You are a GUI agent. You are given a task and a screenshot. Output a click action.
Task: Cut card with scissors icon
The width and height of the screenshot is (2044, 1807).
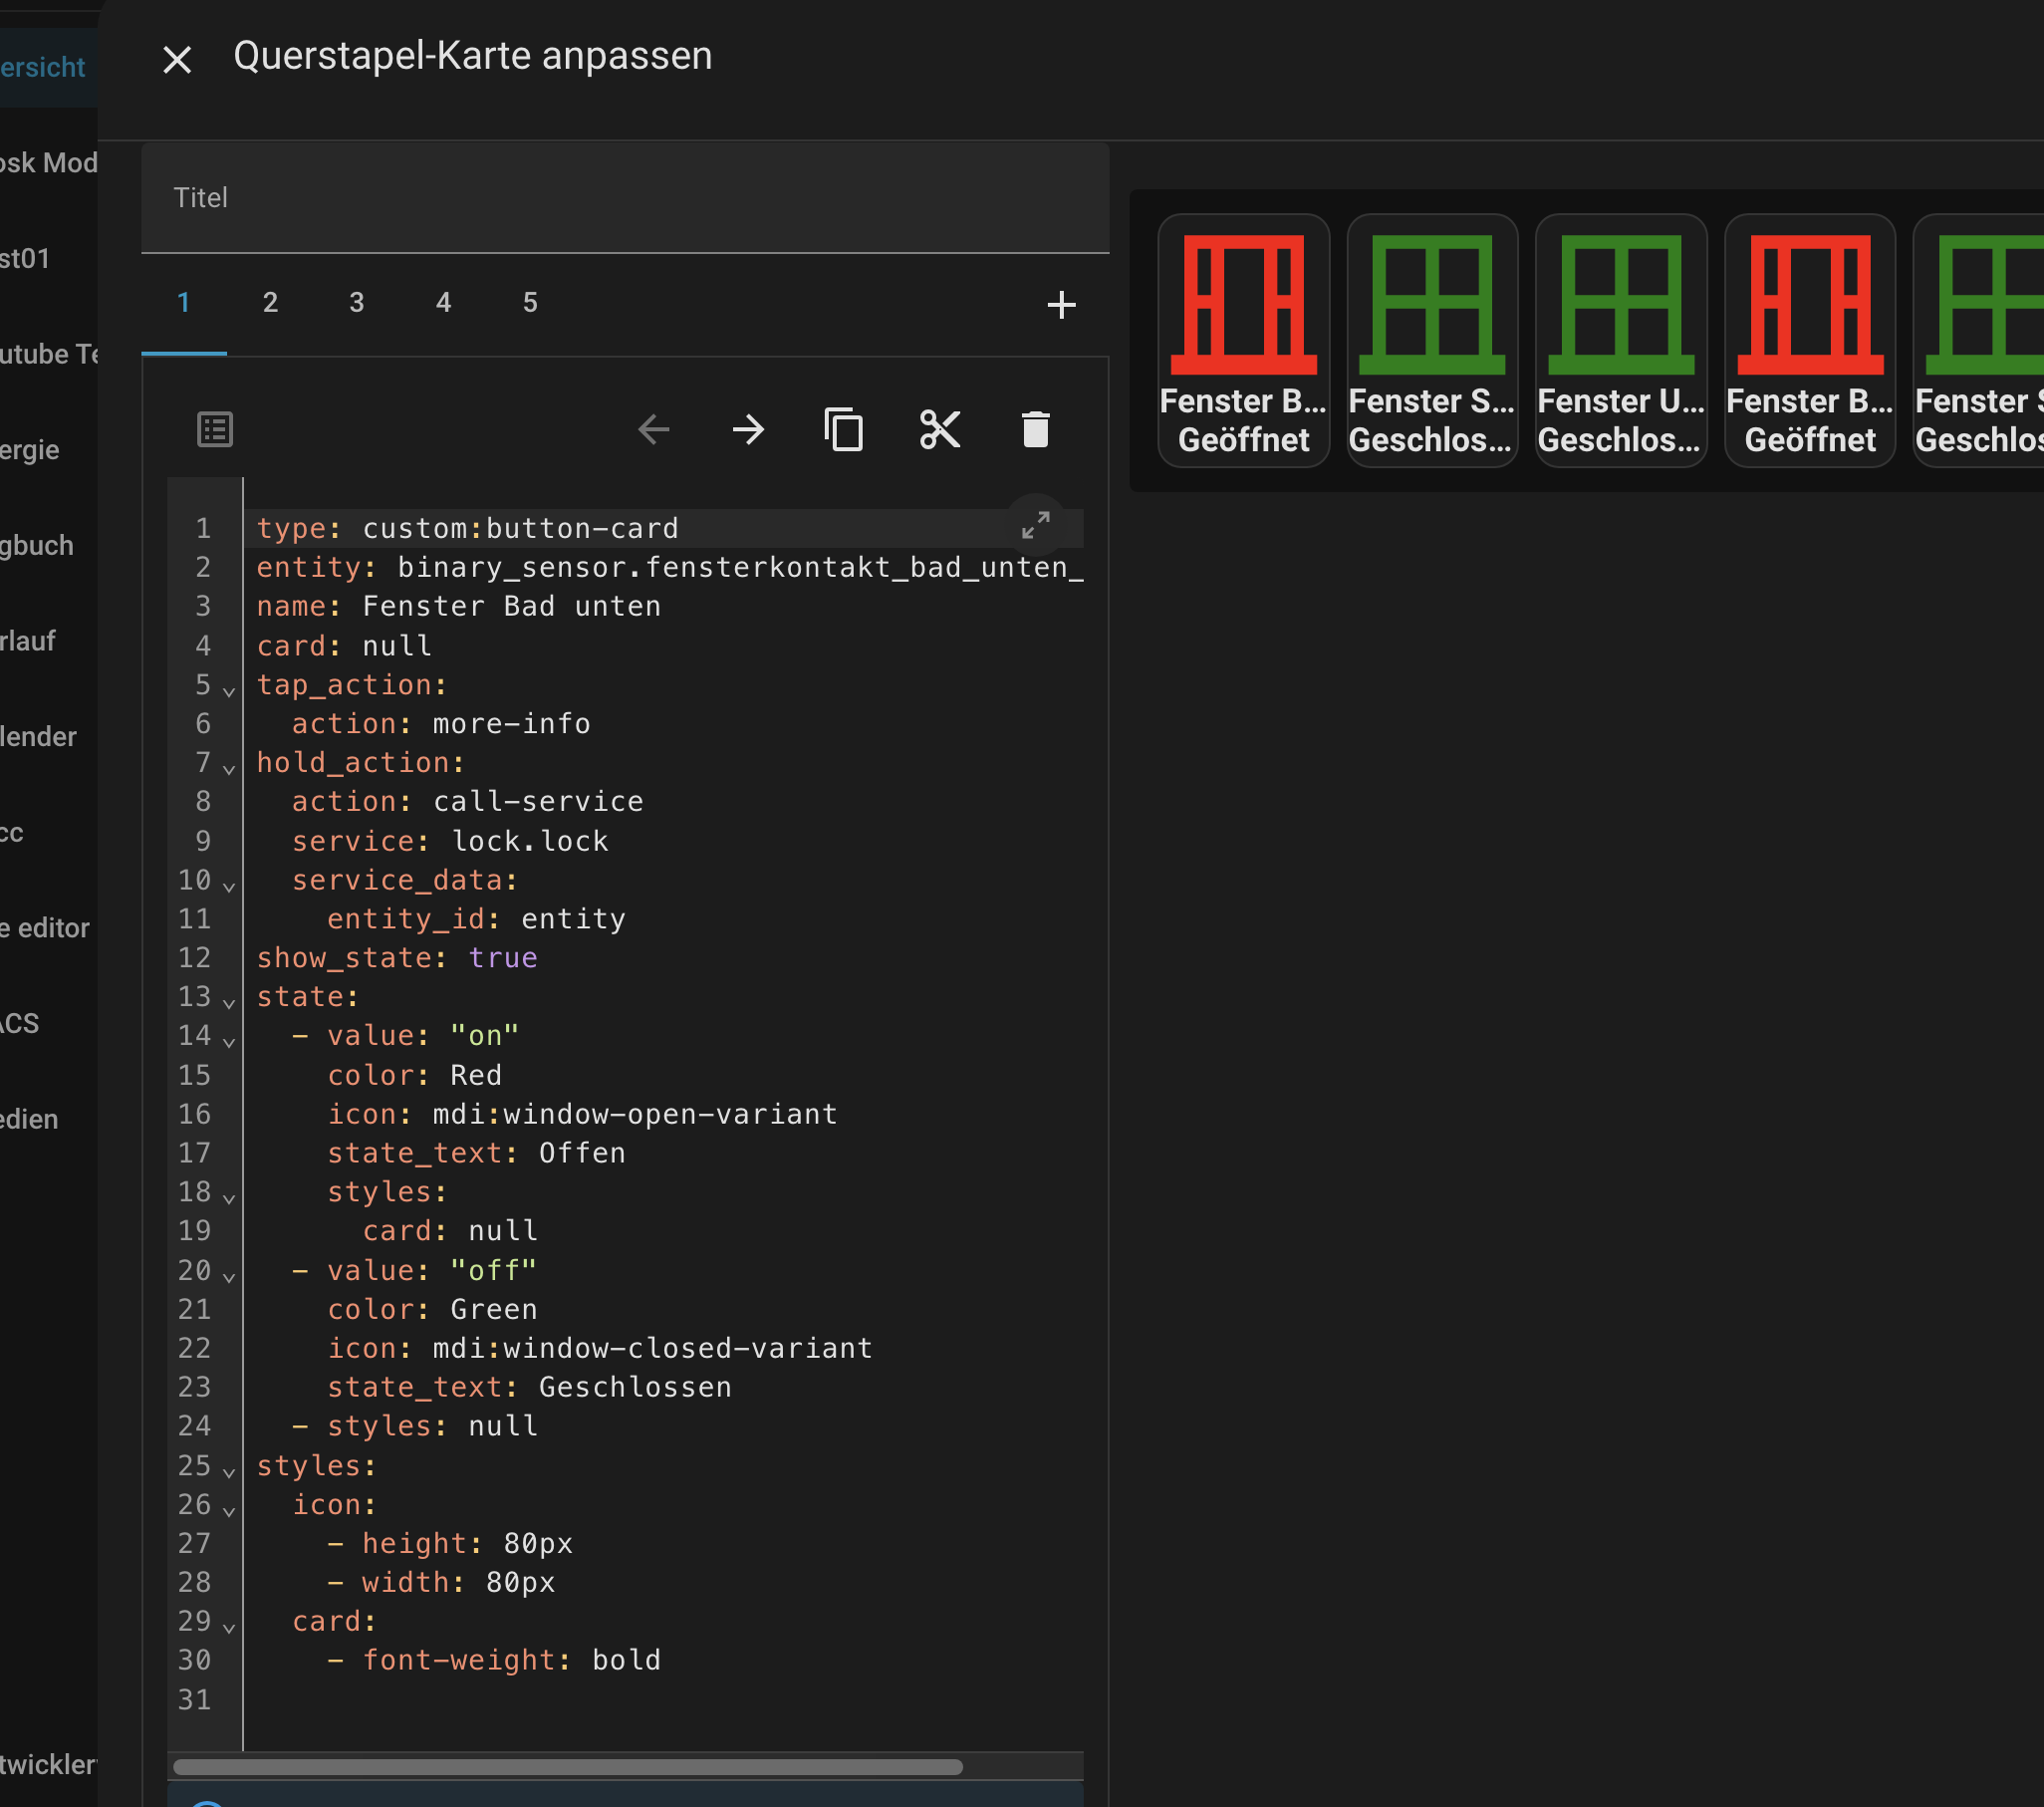point(939,430)
